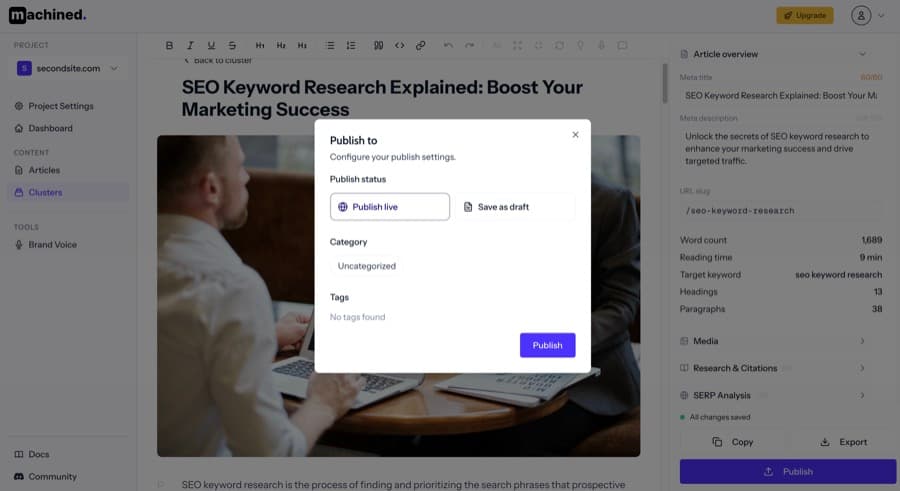This screenshot has width=900, height=491.
Task: Click the editor's vertical scrollbar
Action: [664, 85]
